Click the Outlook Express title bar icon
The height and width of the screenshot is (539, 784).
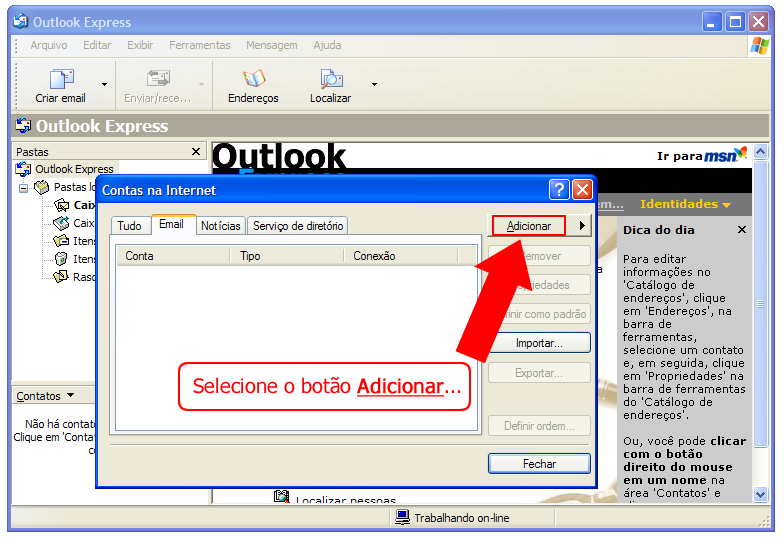(x=20, y=22)
